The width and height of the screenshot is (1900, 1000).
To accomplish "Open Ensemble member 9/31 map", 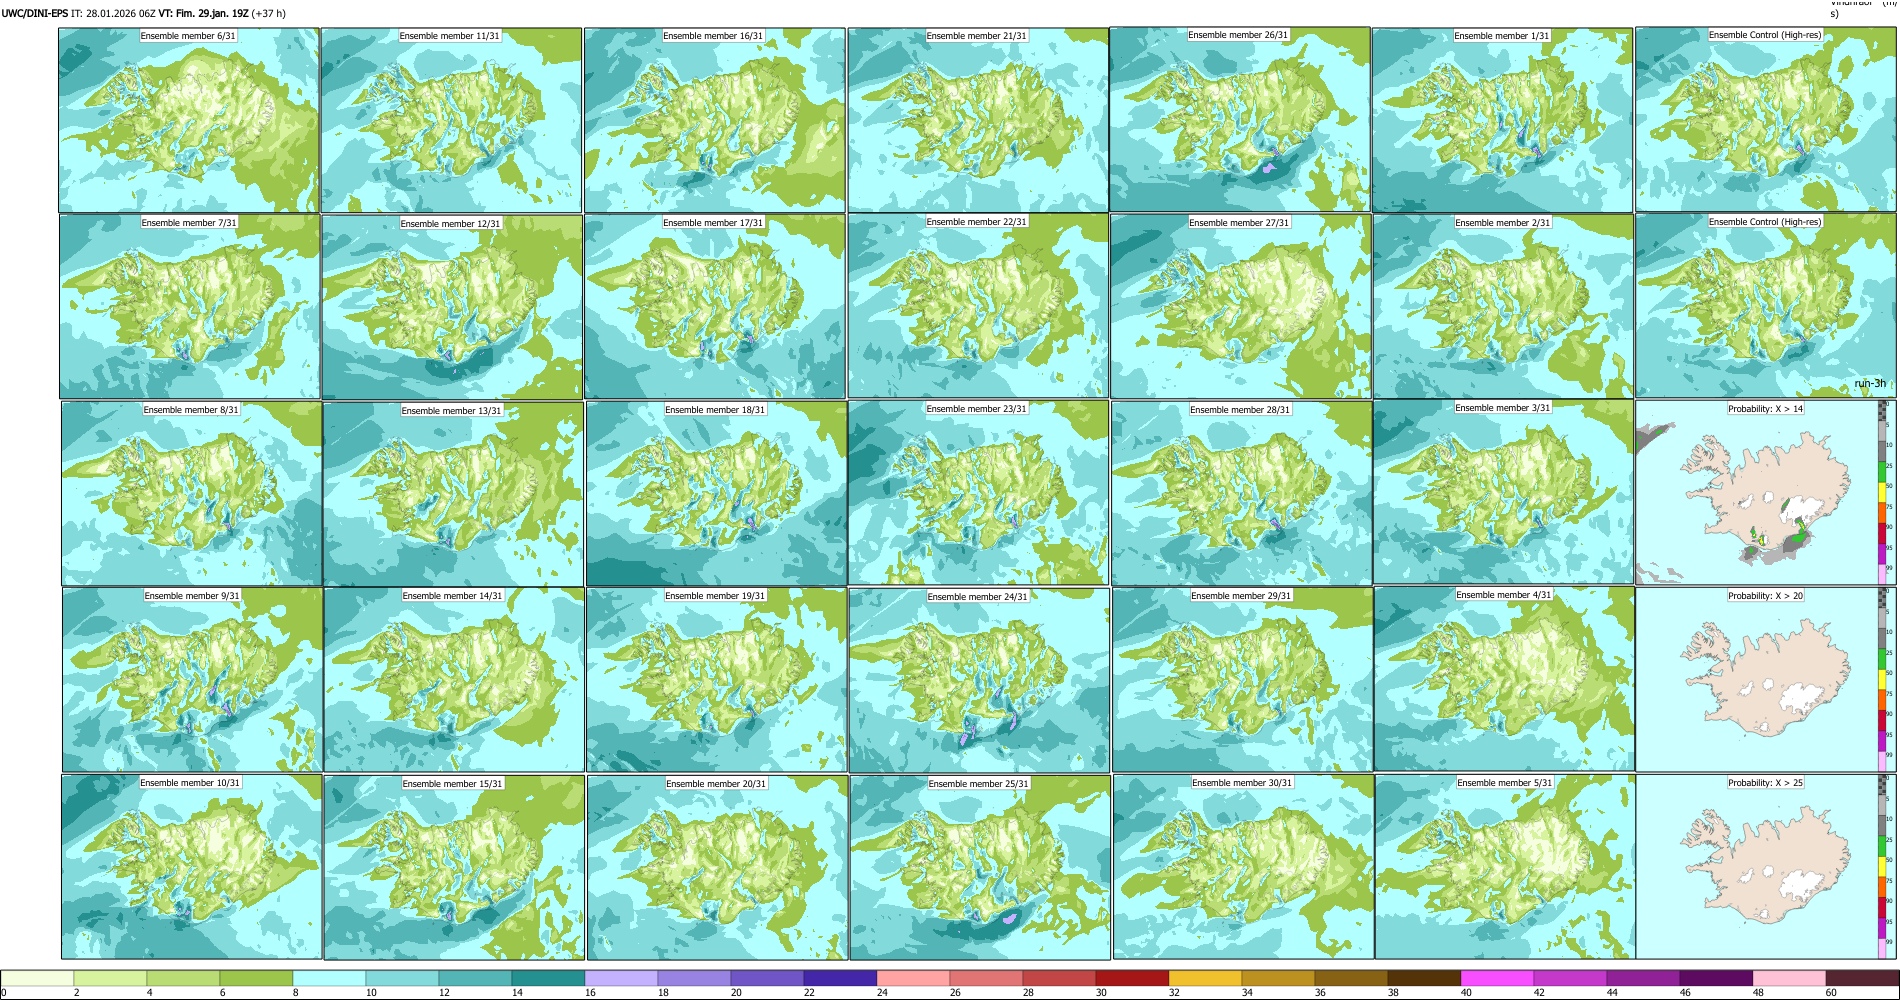I will 193,680.
